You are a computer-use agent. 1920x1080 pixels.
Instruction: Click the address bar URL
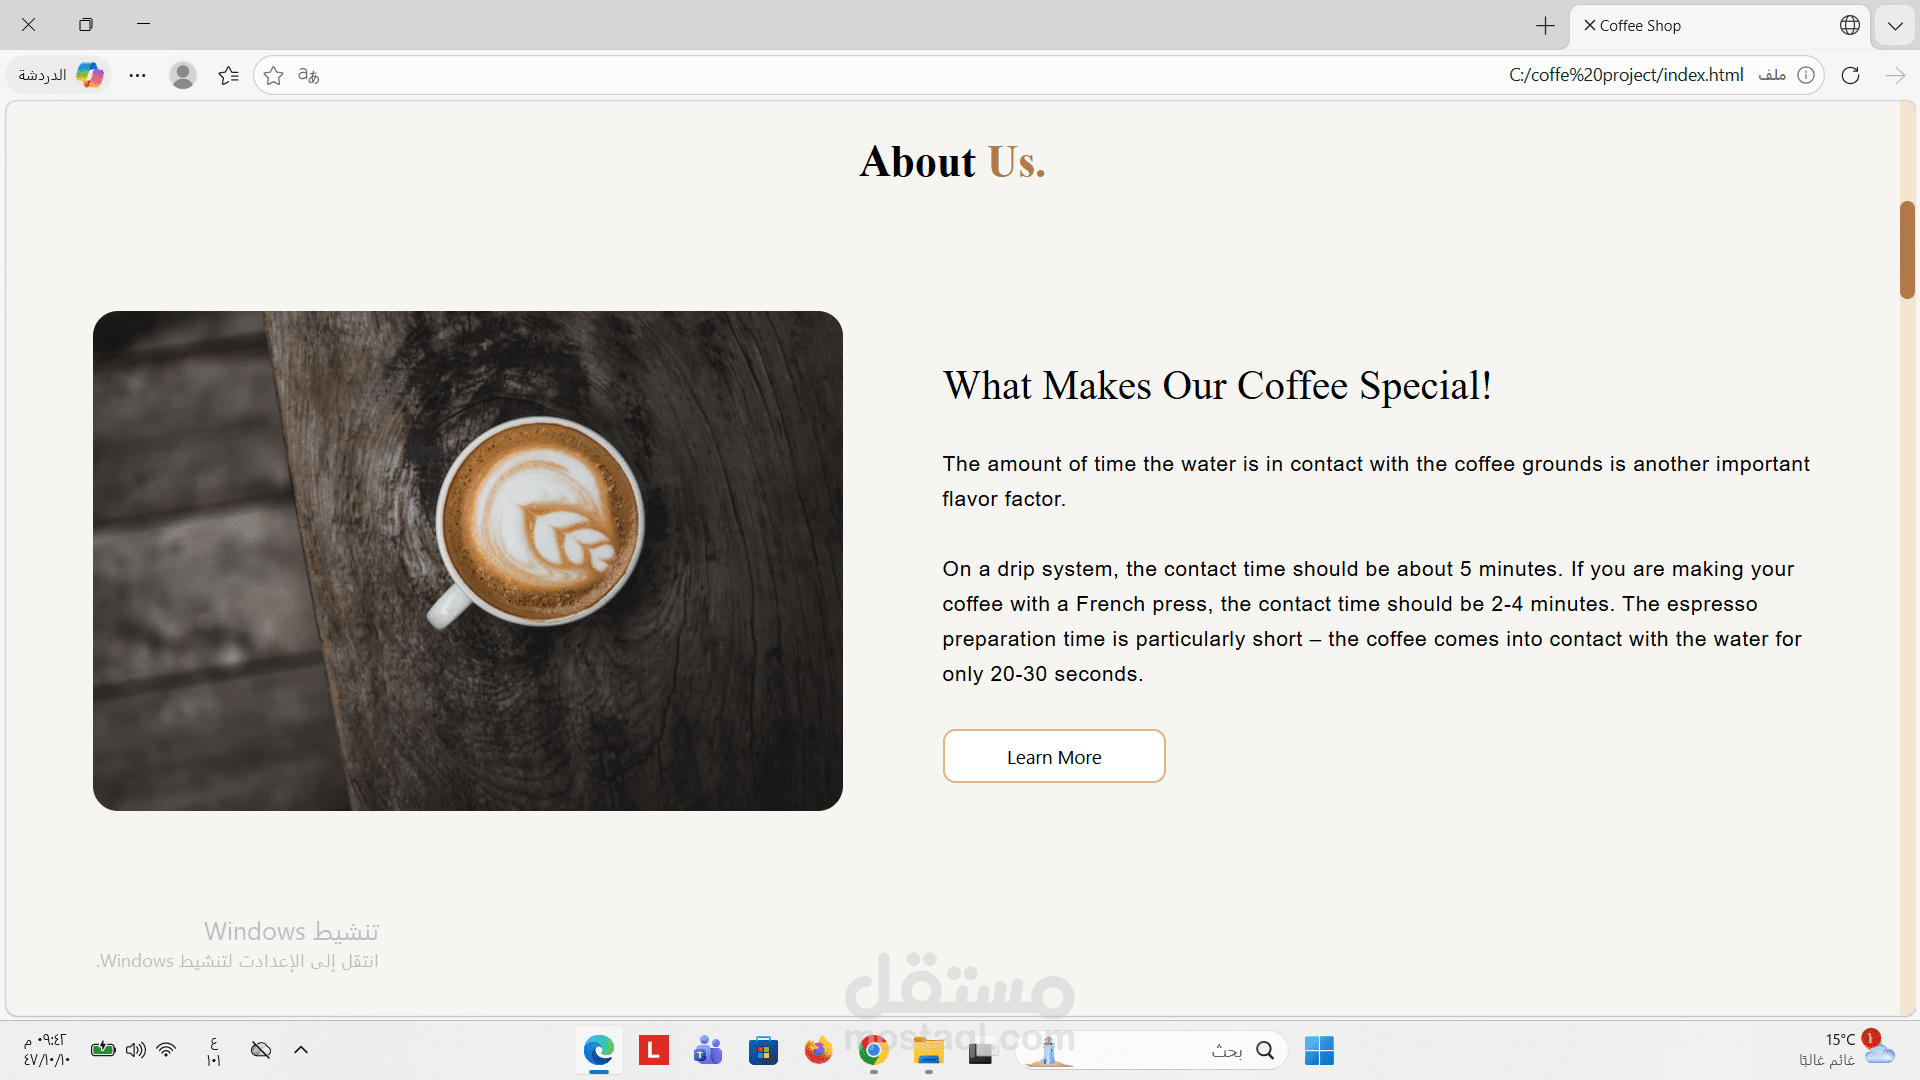click(1625, 75)
